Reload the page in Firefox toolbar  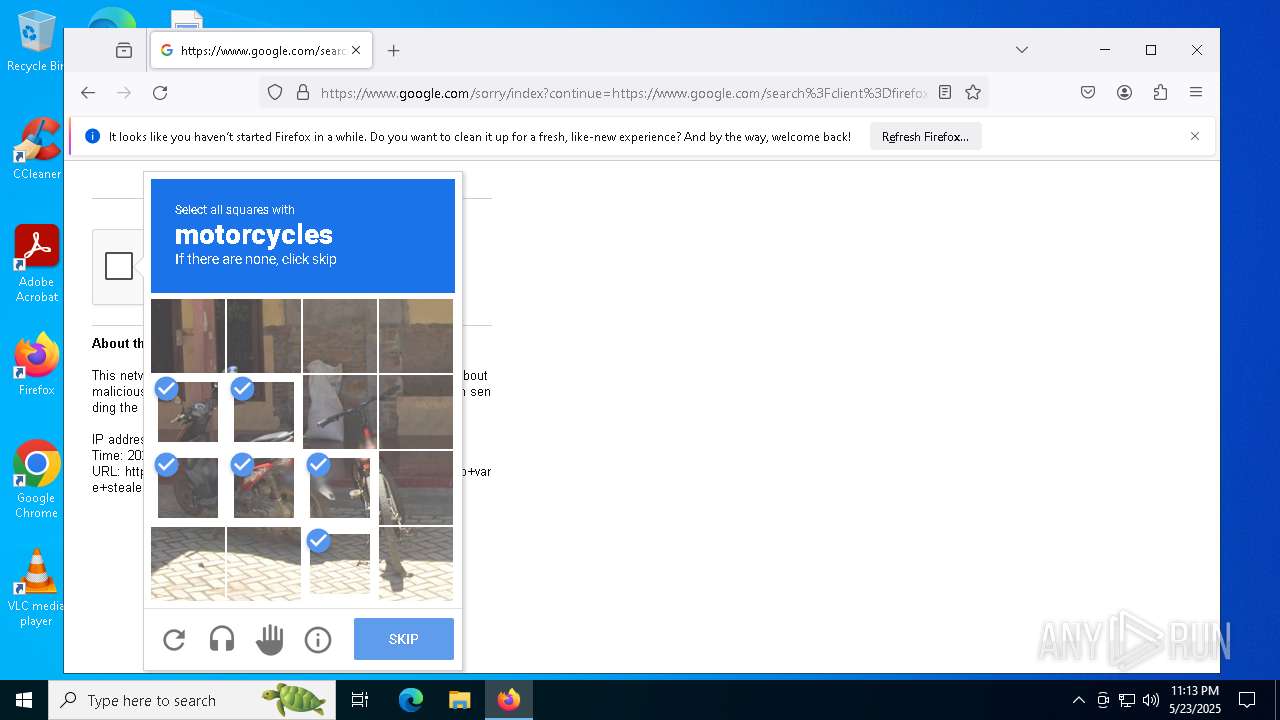click(x=160, y=93)
